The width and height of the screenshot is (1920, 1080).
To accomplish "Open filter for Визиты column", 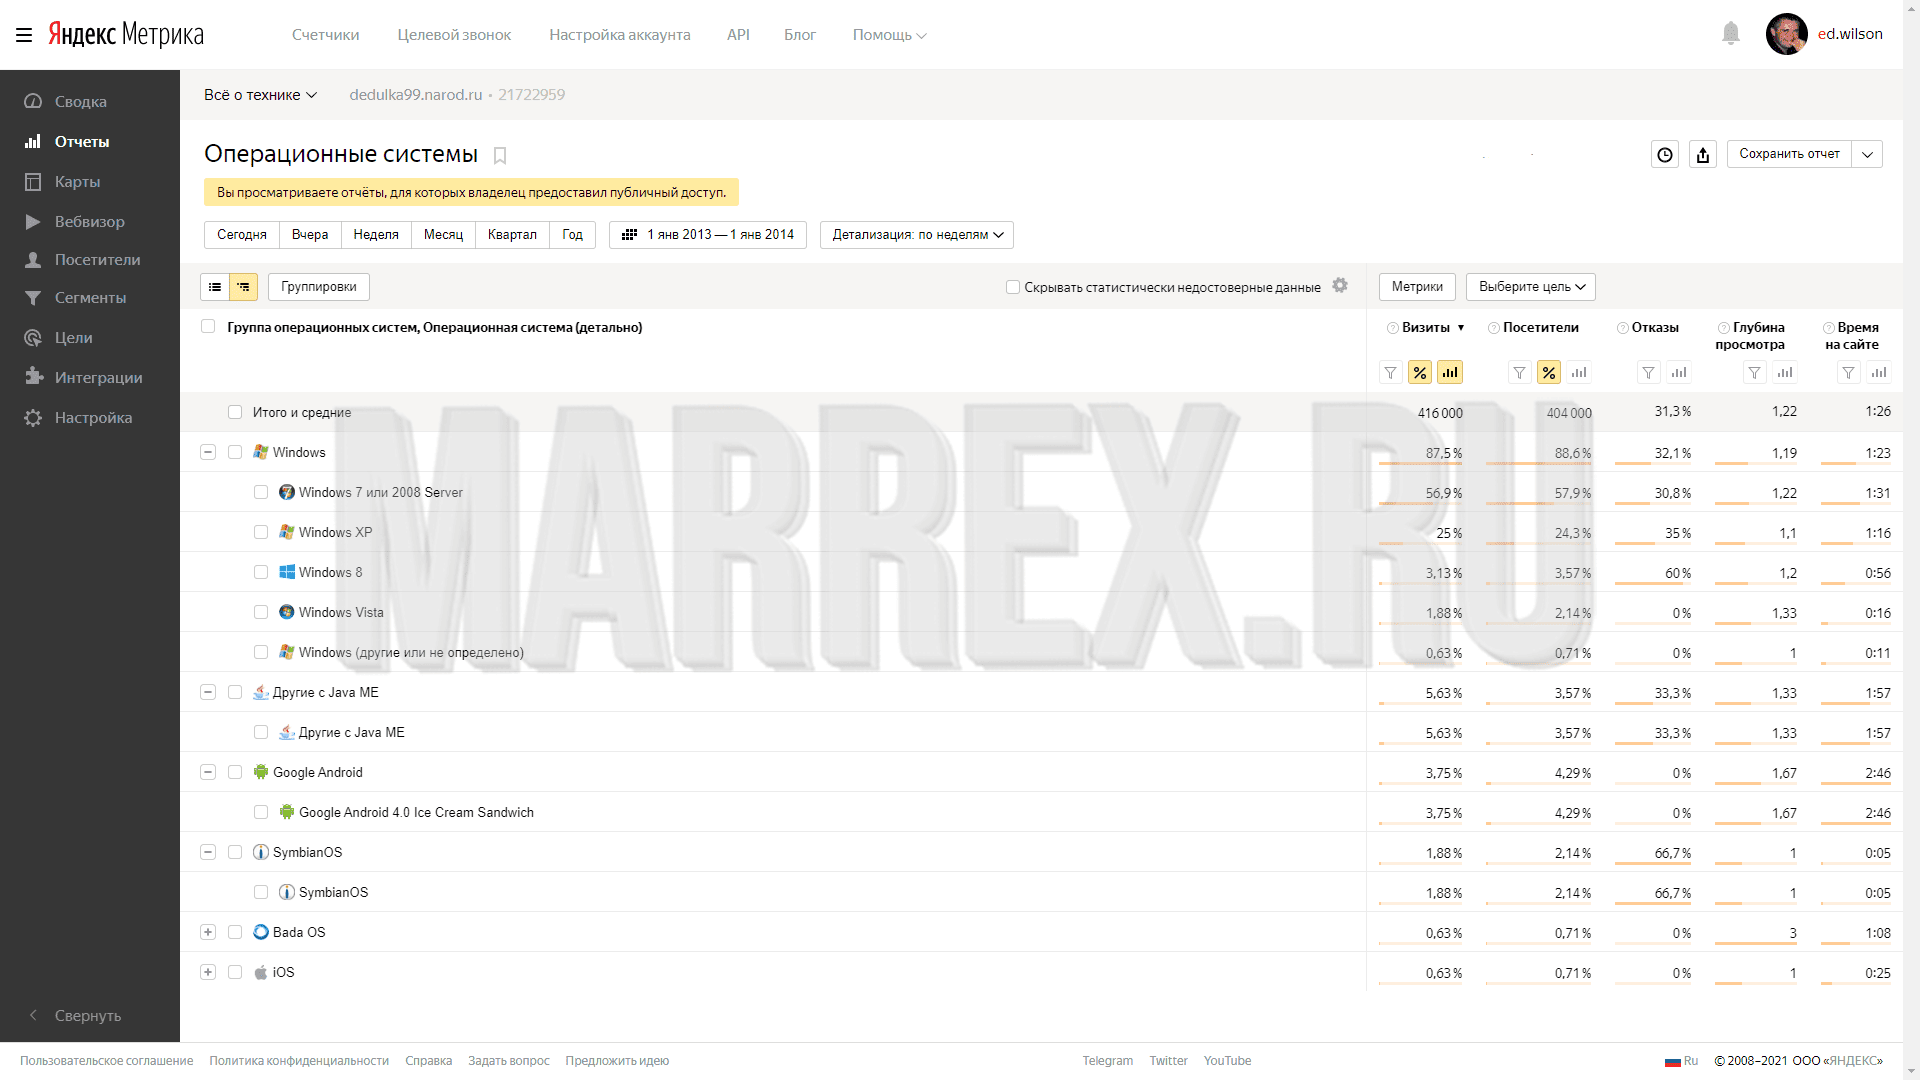I will point(1391,373).
